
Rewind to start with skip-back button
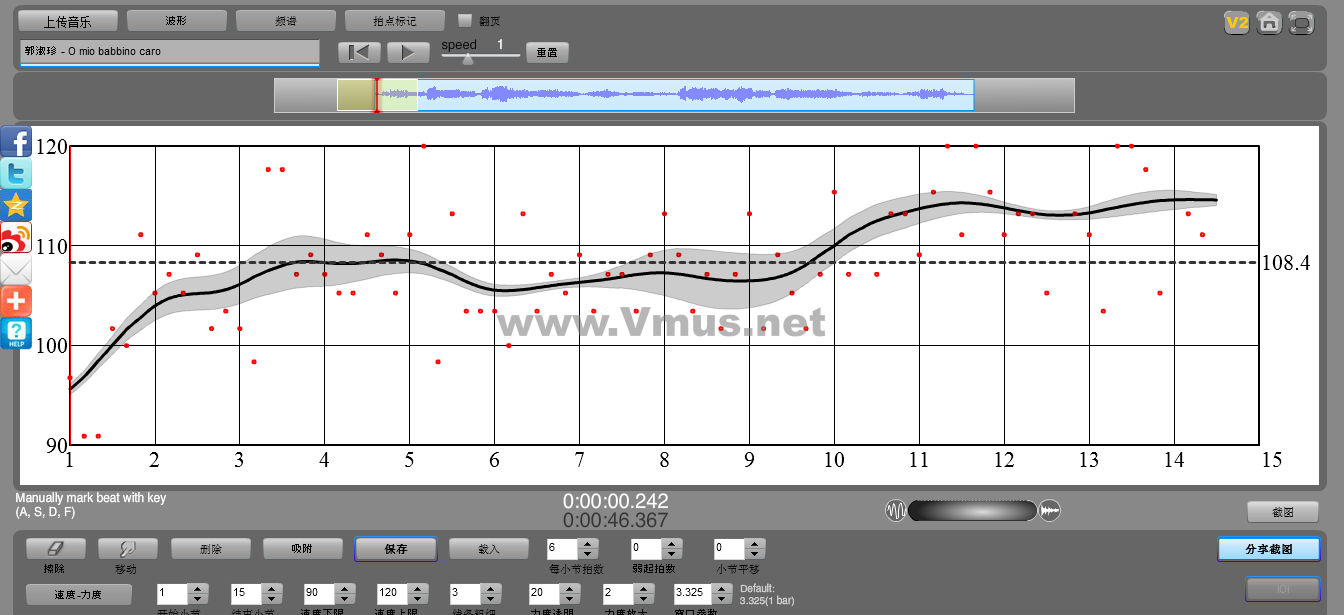click(359, 52)
